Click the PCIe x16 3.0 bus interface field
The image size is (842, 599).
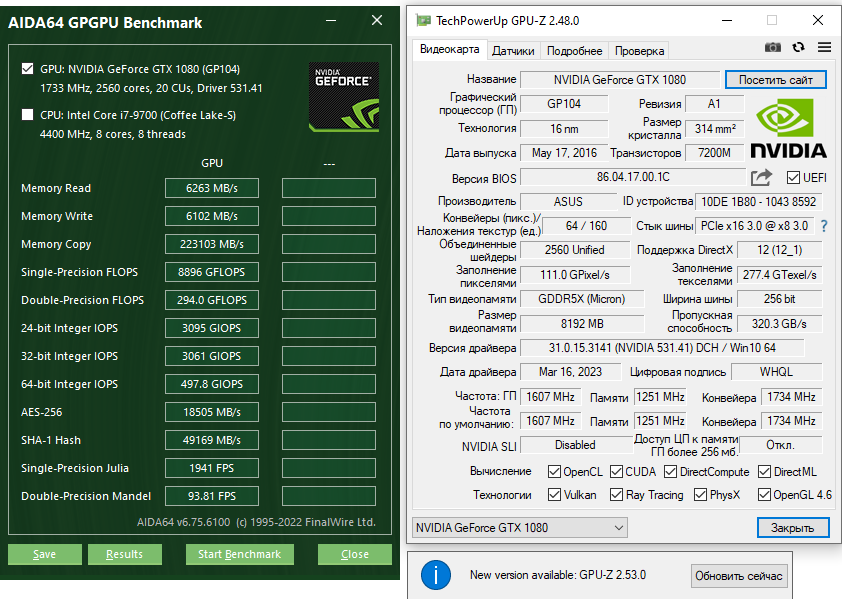pyautogui.click(x=754, y=226)
